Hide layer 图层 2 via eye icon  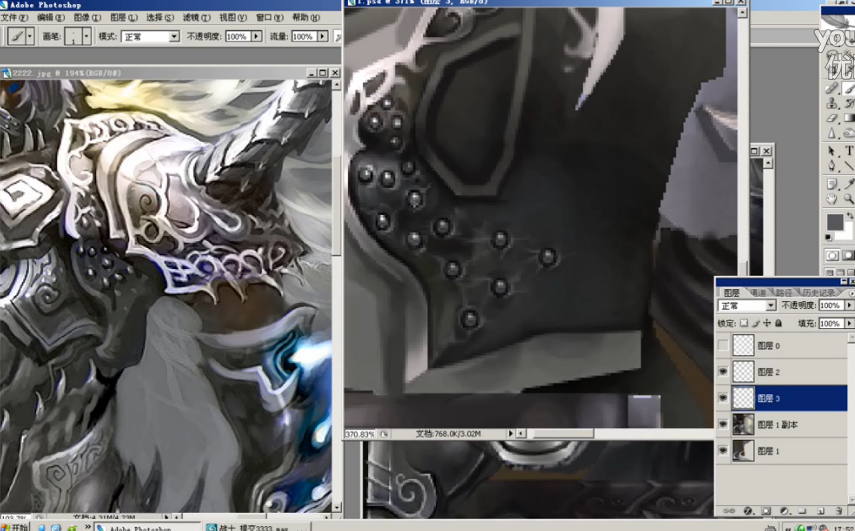coord(723,372)
